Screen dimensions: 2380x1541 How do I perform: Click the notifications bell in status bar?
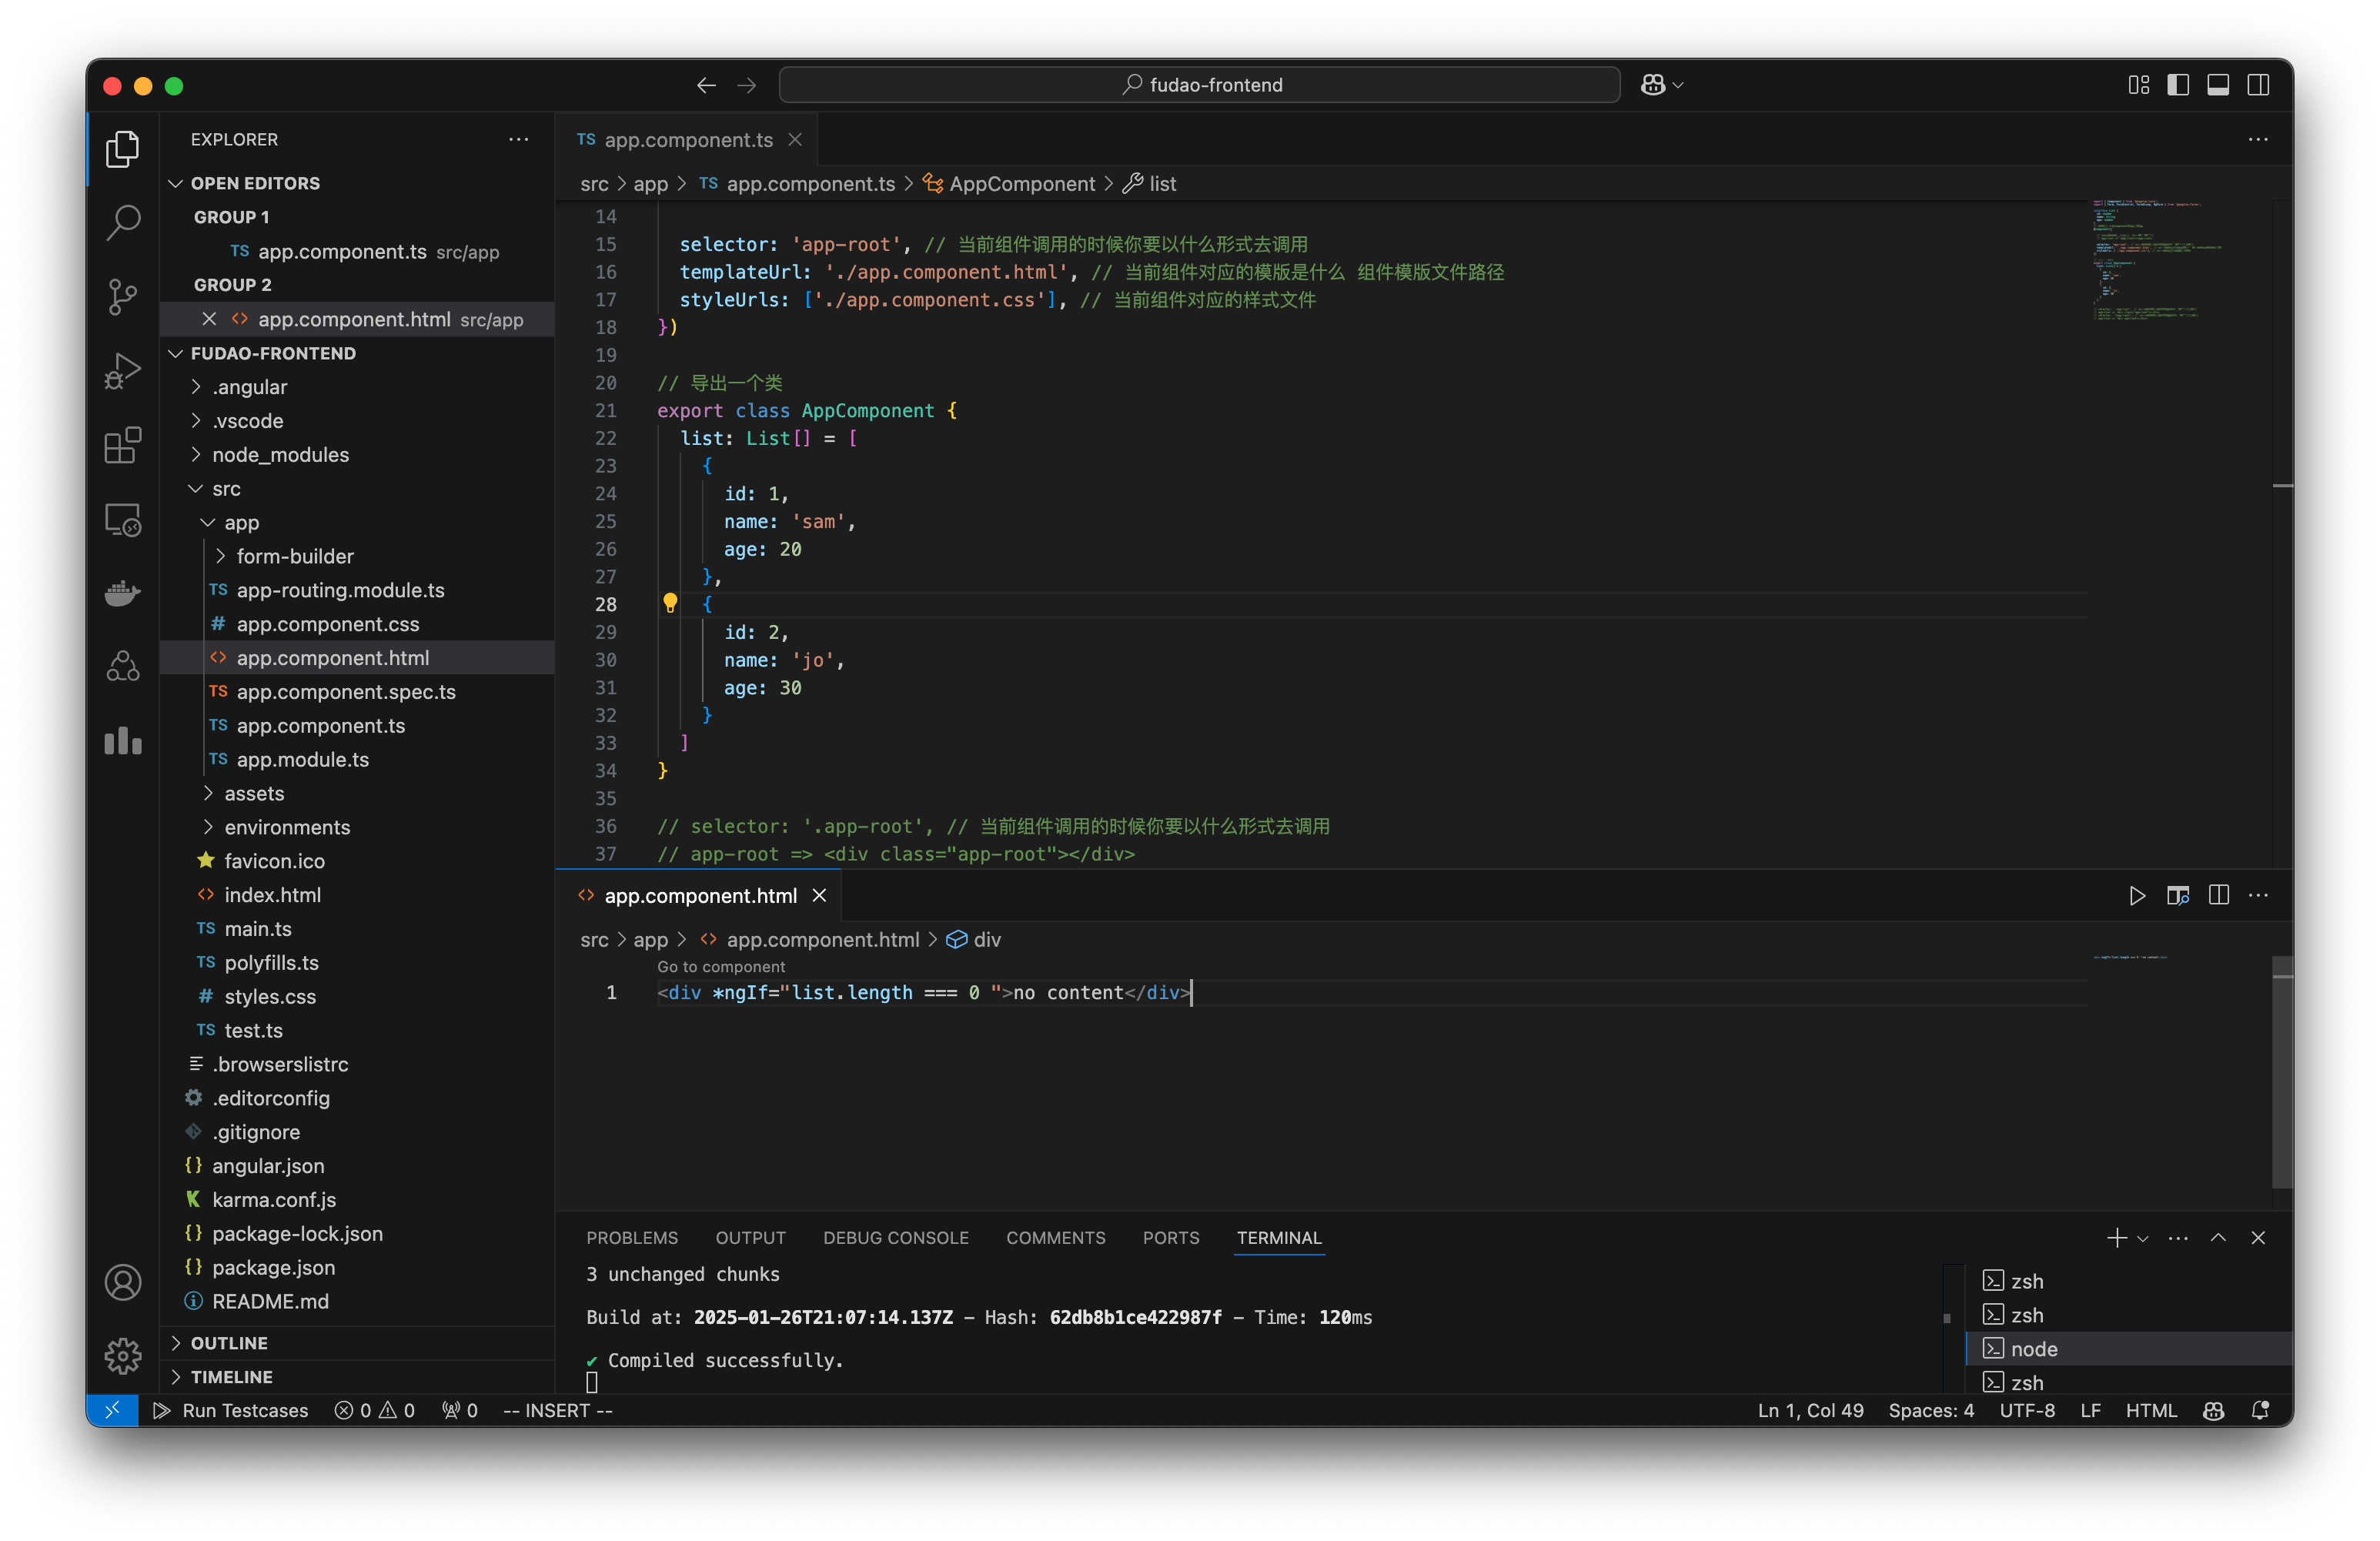(x=2260, y=1410)
